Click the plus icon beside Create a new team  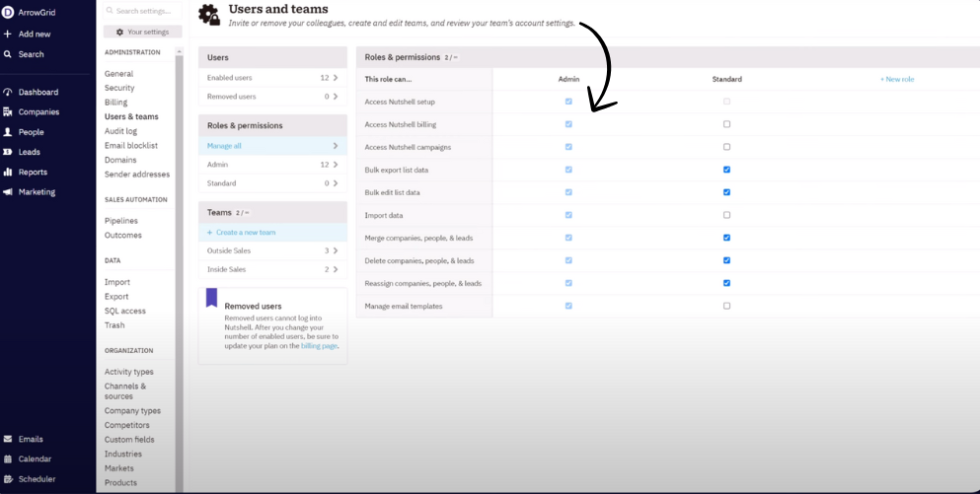(x=209, y=232)
